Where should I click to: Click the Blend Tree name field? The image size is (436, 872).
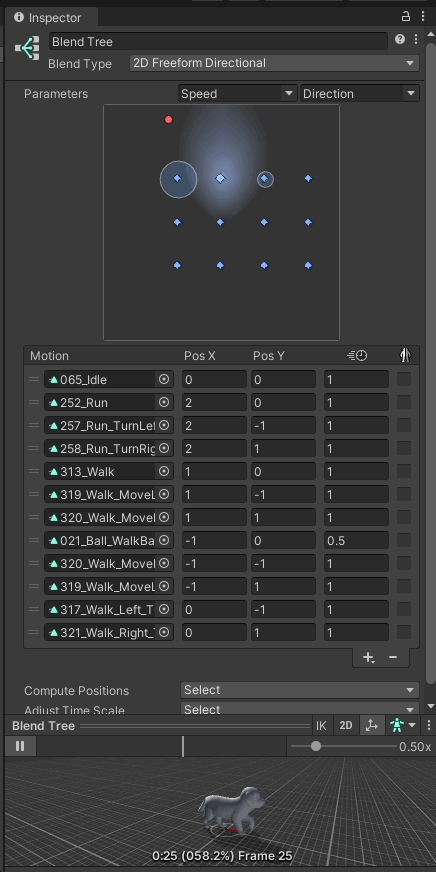218,41
